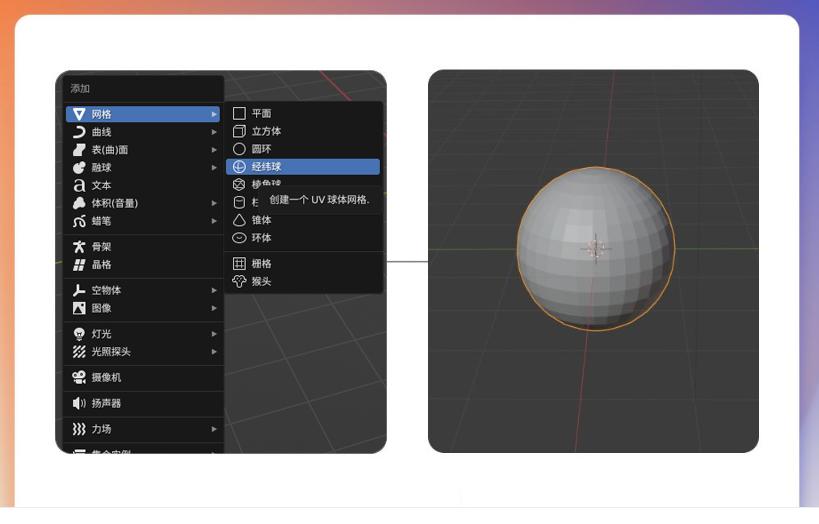Viewport: 819px width, 524px height.
Task: Select the UV sphere in the viewport
Action: tap(596, 249)
